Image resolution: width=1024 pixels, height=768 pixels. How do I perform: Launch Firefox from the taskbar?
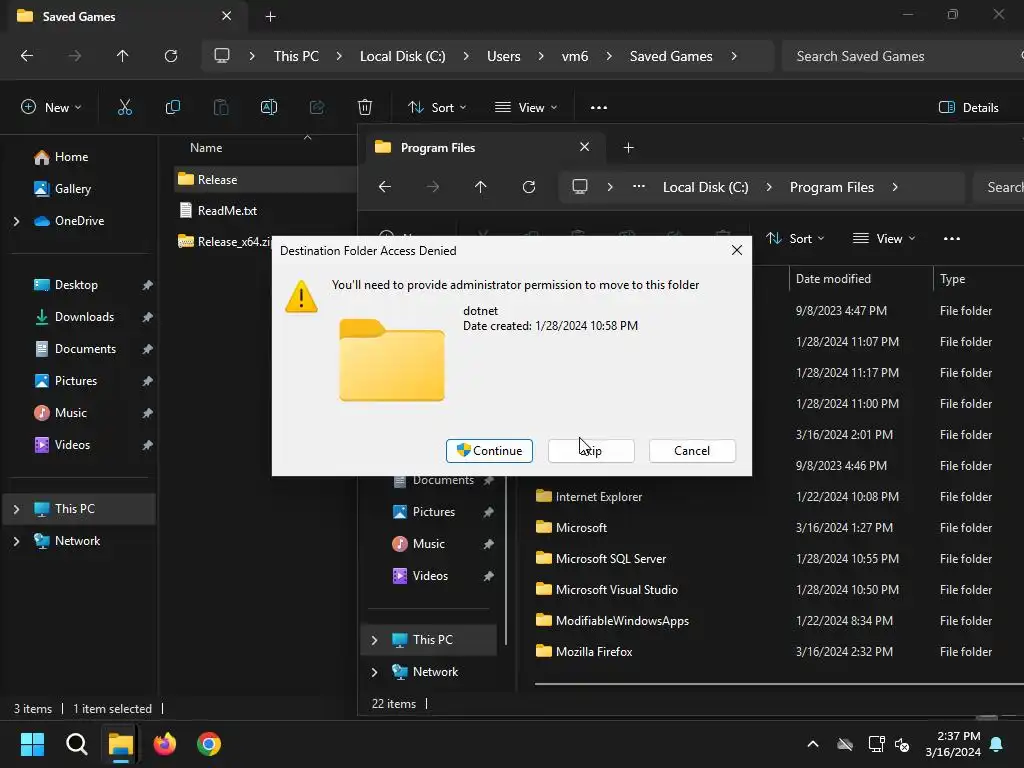click(x=165, y=744)
